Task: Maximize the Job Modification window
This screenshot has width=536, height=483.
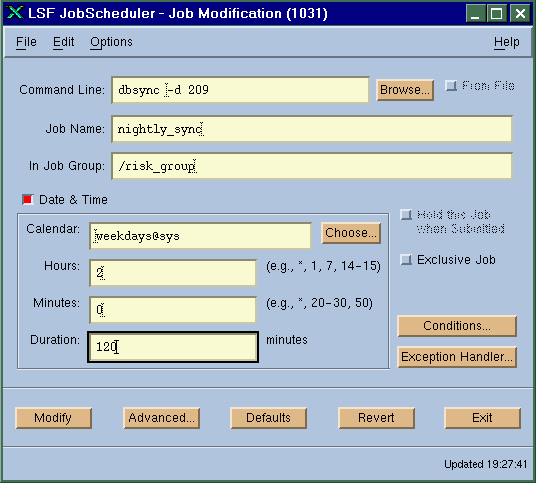Action: click(x=497, y=14)
